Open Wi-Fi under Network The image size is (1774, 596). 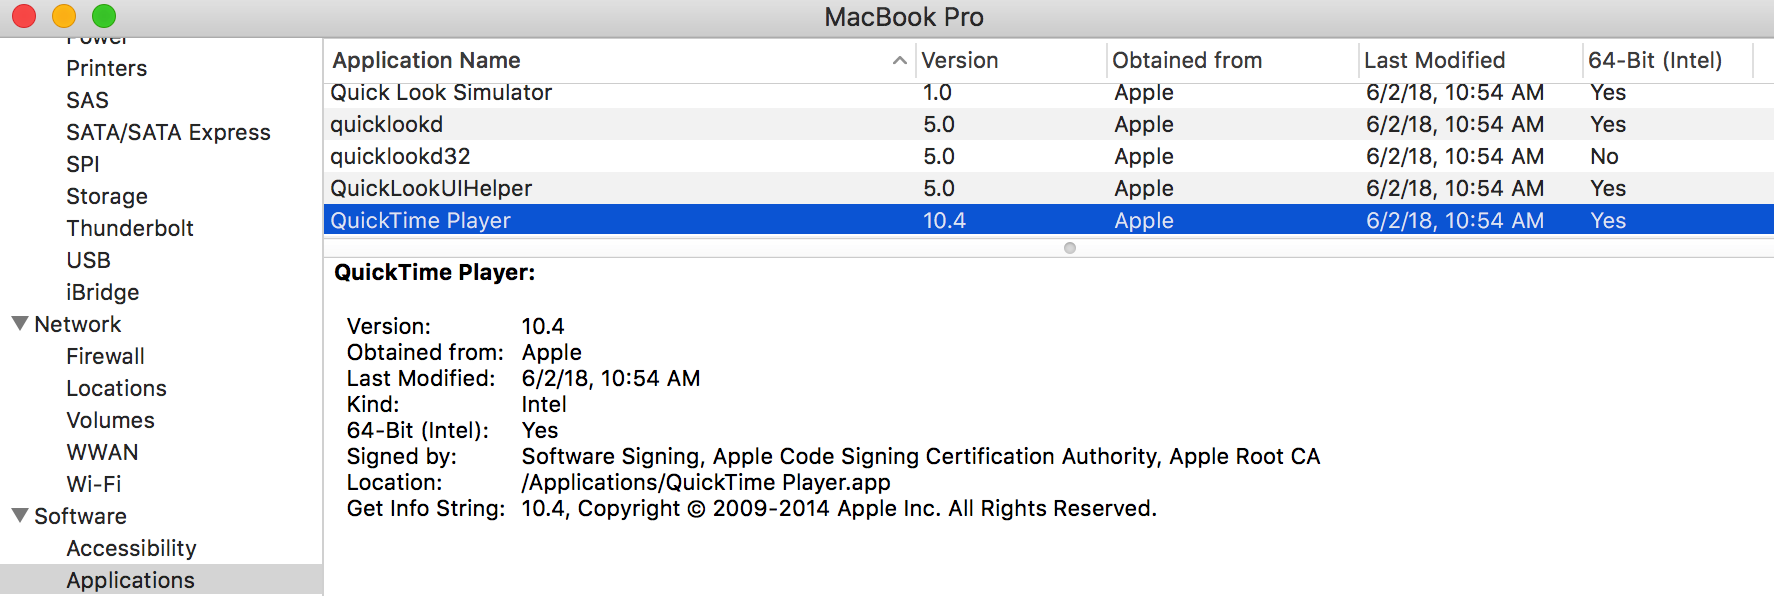(94, 484)
